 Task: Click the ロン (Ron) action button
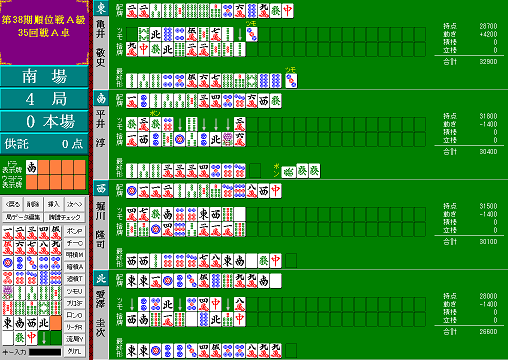74,315
